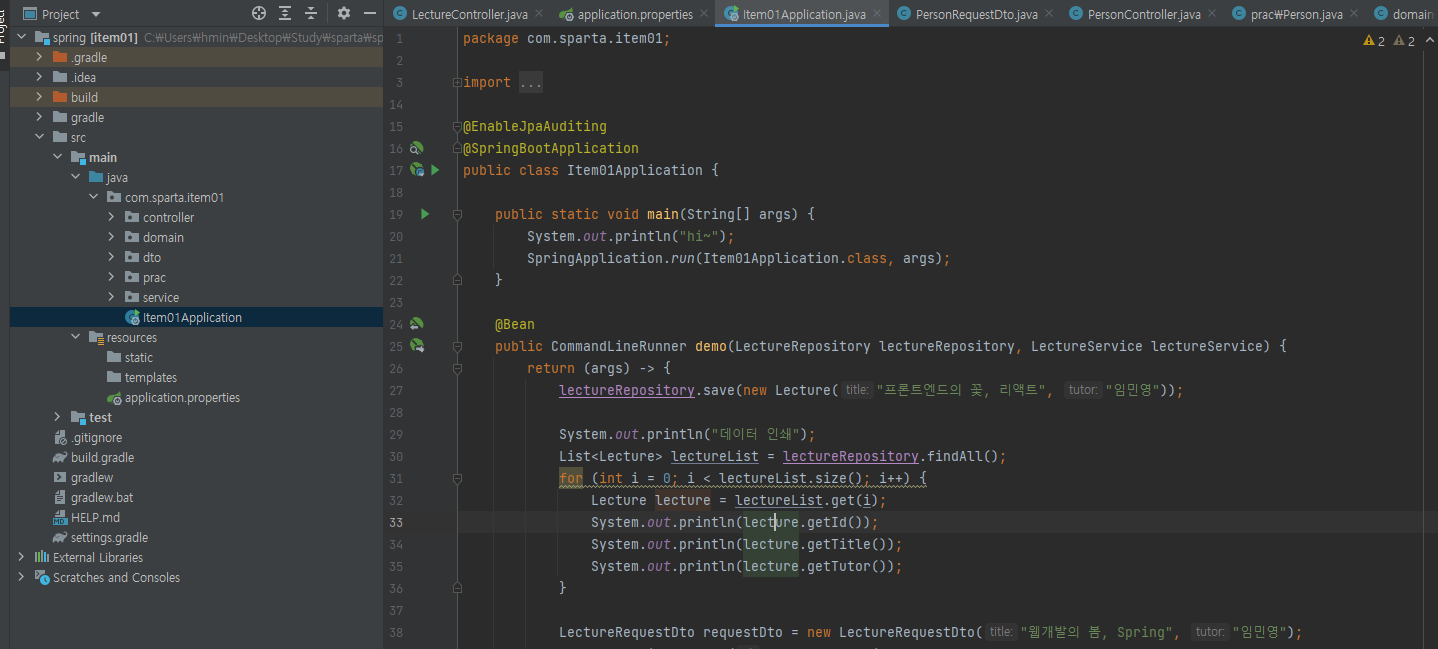Run main method via gutter arrow on line 19

425,214
